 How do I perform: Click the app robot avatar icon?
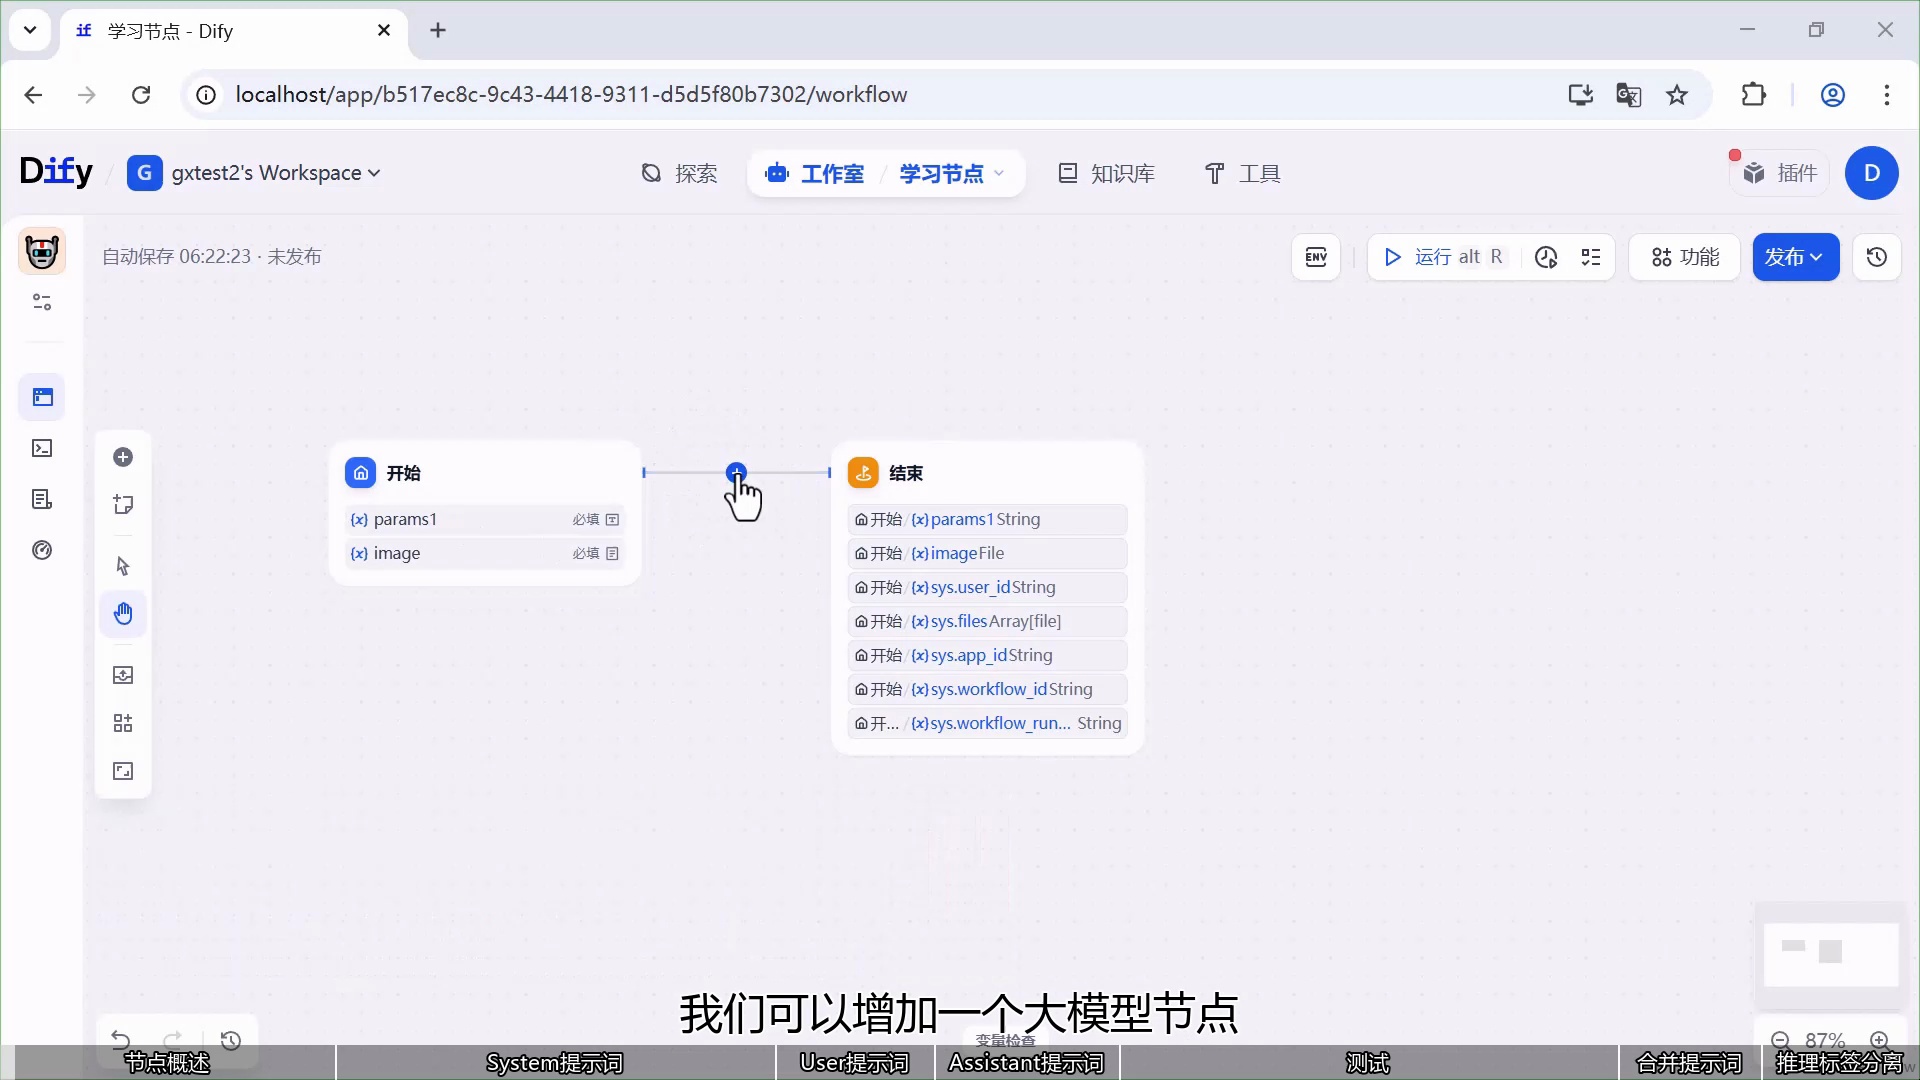pyautogui.click(x=42, y=251)
